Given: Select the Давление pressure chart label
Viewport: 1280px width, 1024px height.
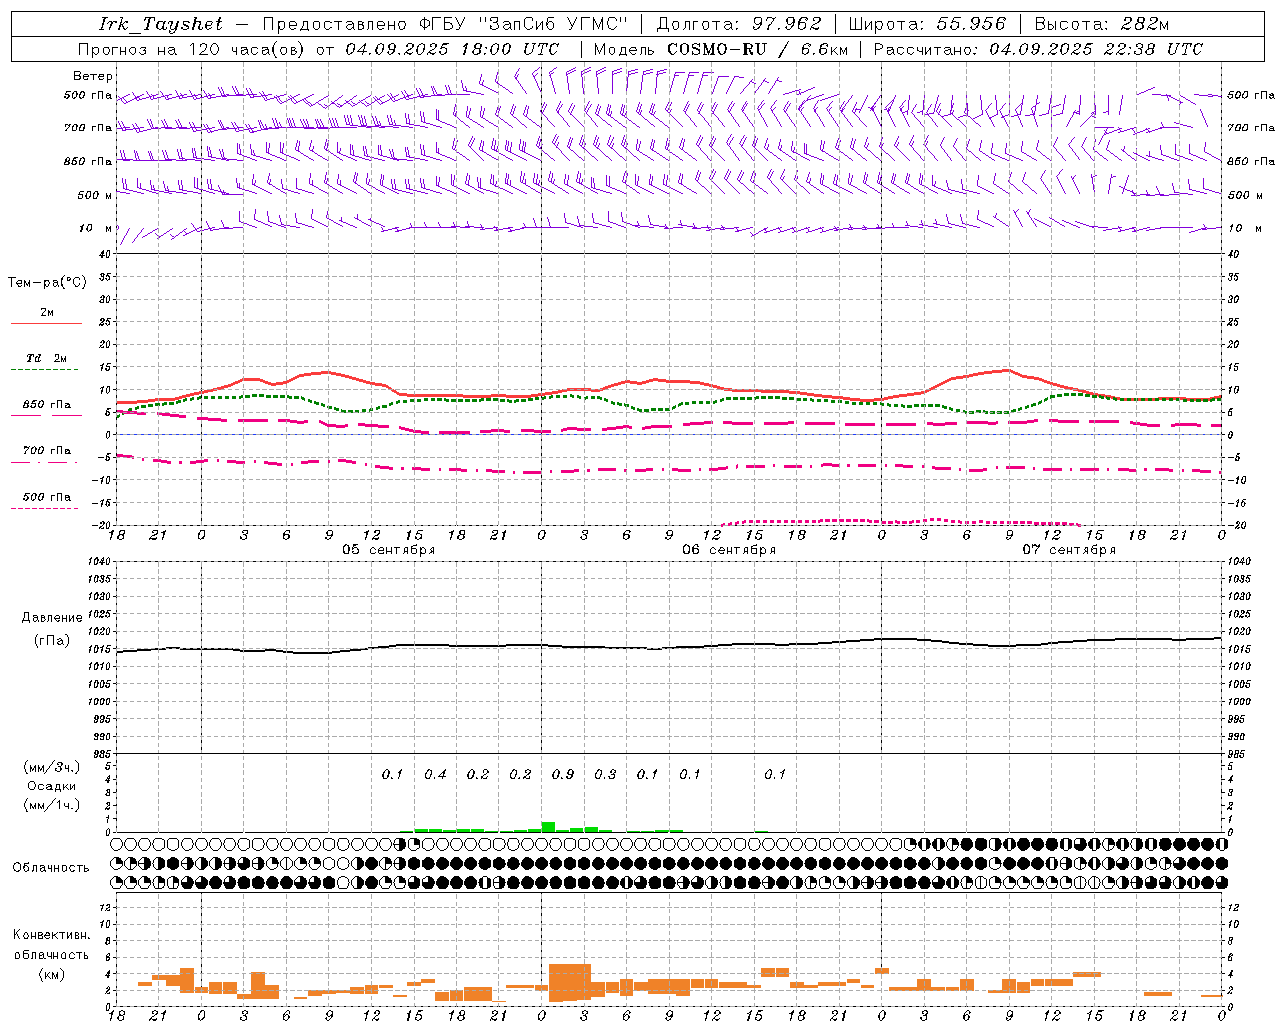Looking at the screenshot, I should (52, 618).
